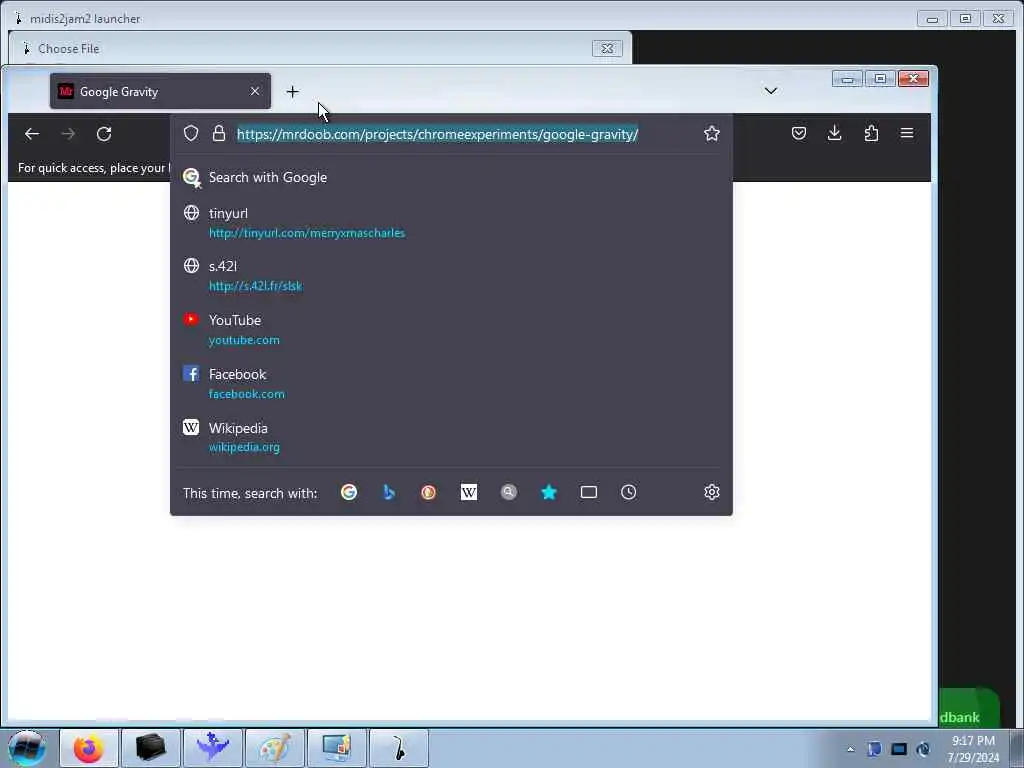1024x768 pixels.
Task: Minimize the Firefox window
Action: pos(848,79)
